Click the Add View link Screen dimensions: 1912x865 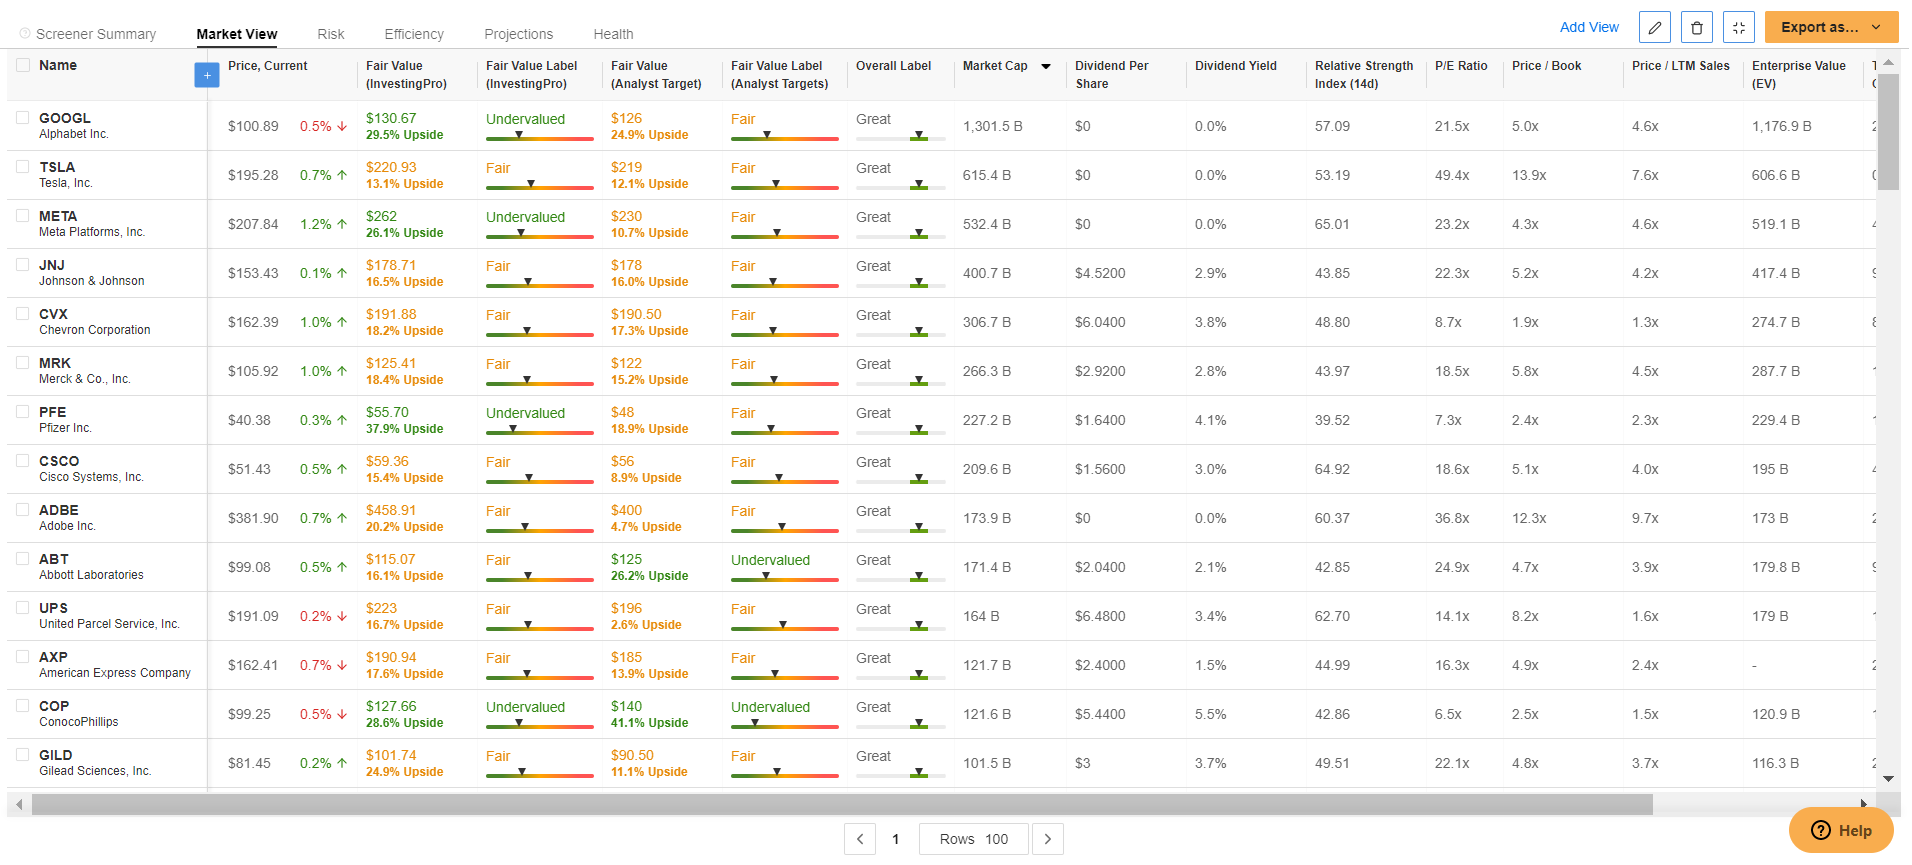tap(1589, 27)
